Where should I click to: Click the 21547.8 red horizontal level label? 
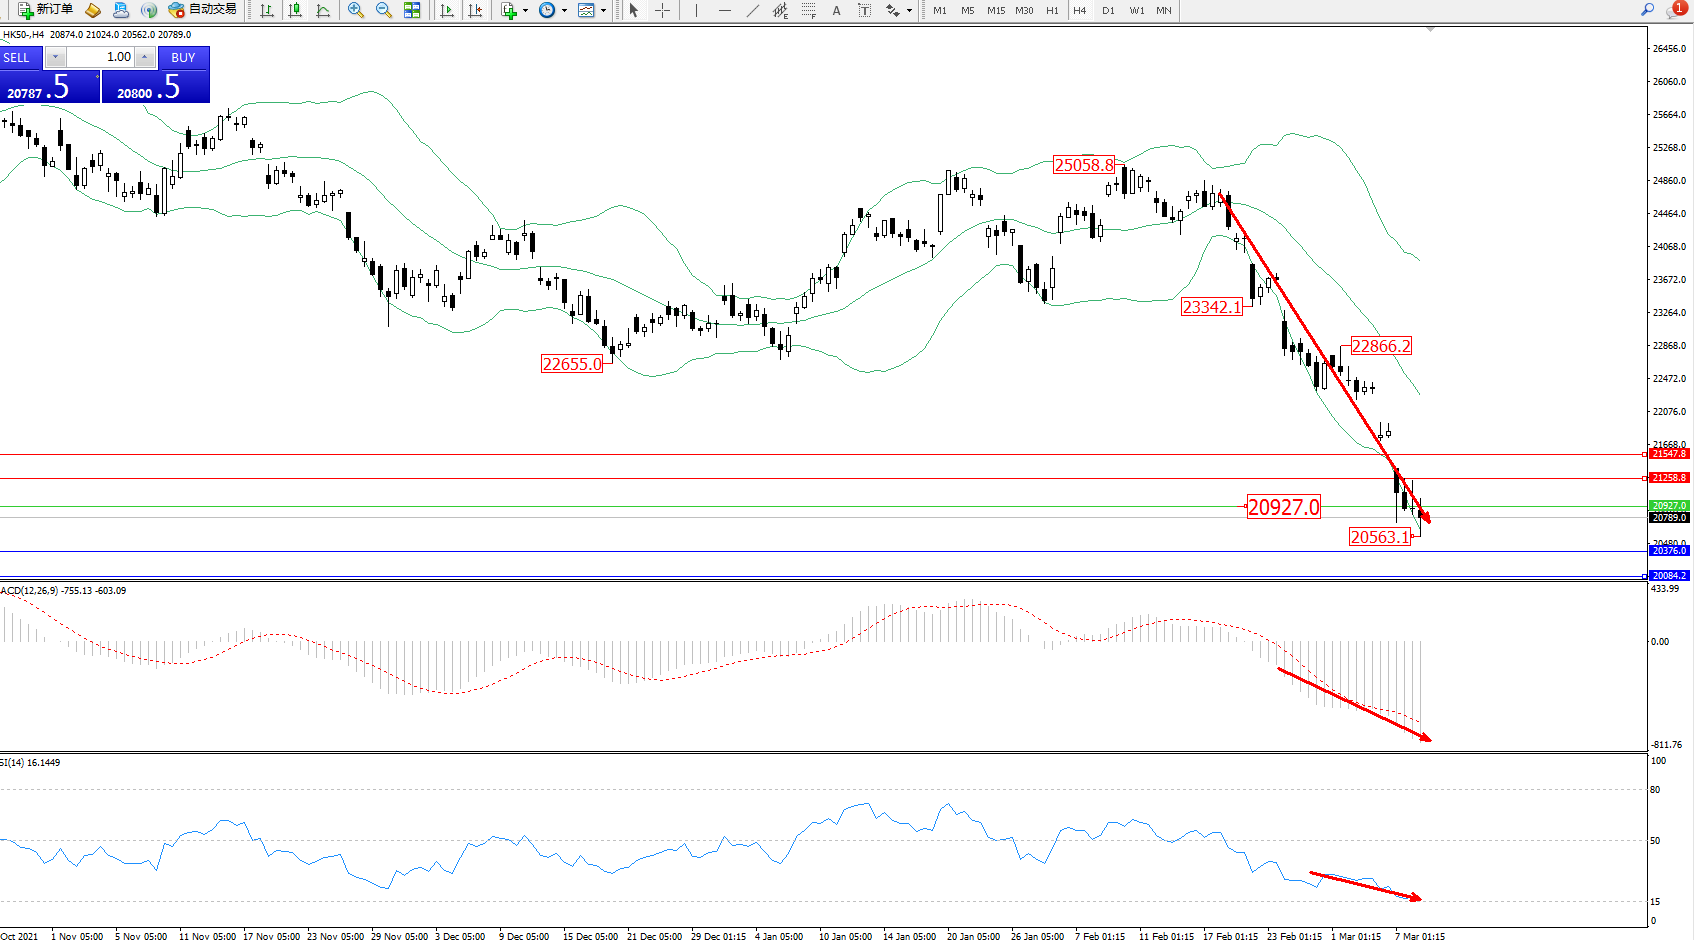(x=1668, y=454)
